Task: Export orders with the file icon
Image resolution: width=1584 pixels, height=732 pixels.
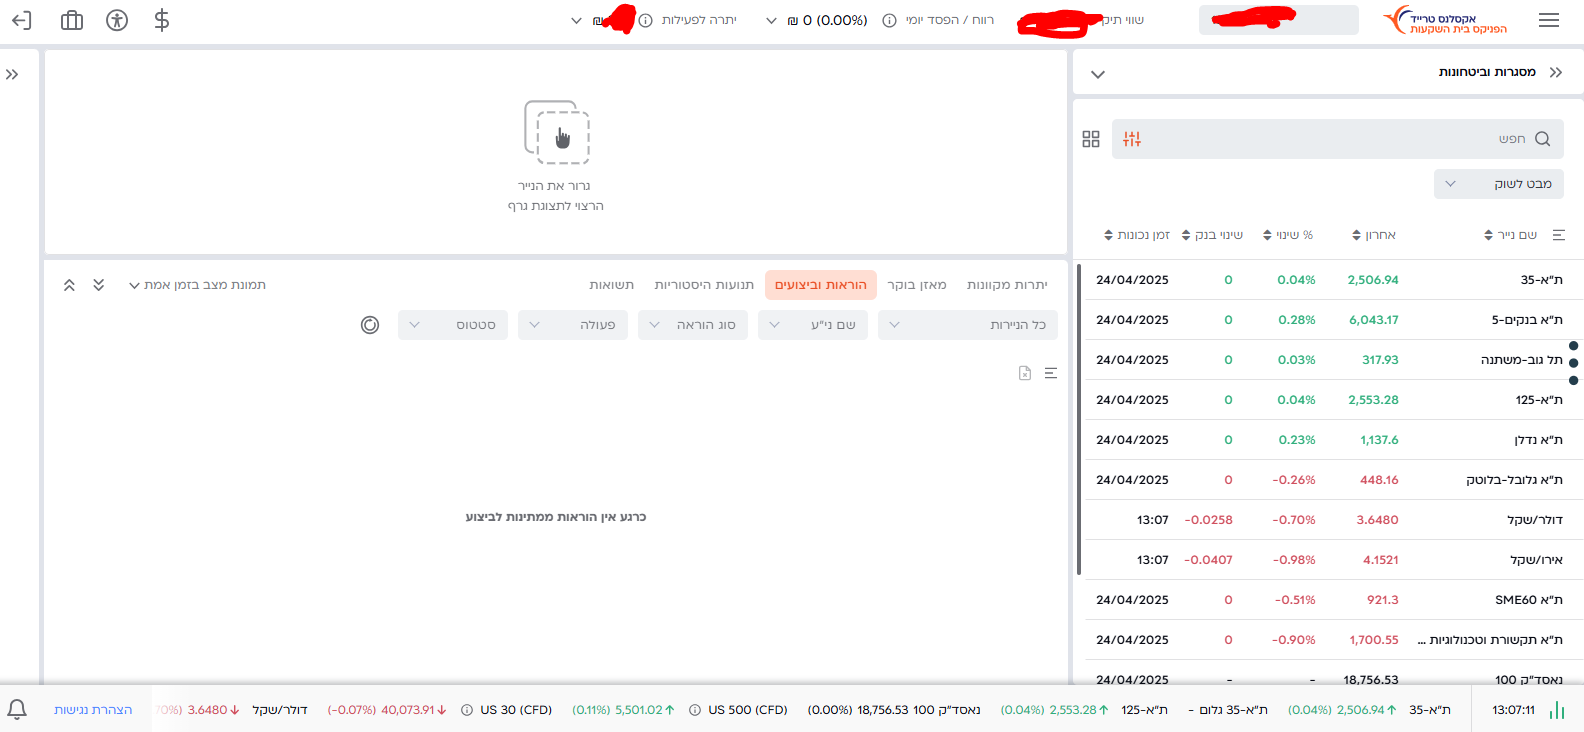Action: [1025, 373]
